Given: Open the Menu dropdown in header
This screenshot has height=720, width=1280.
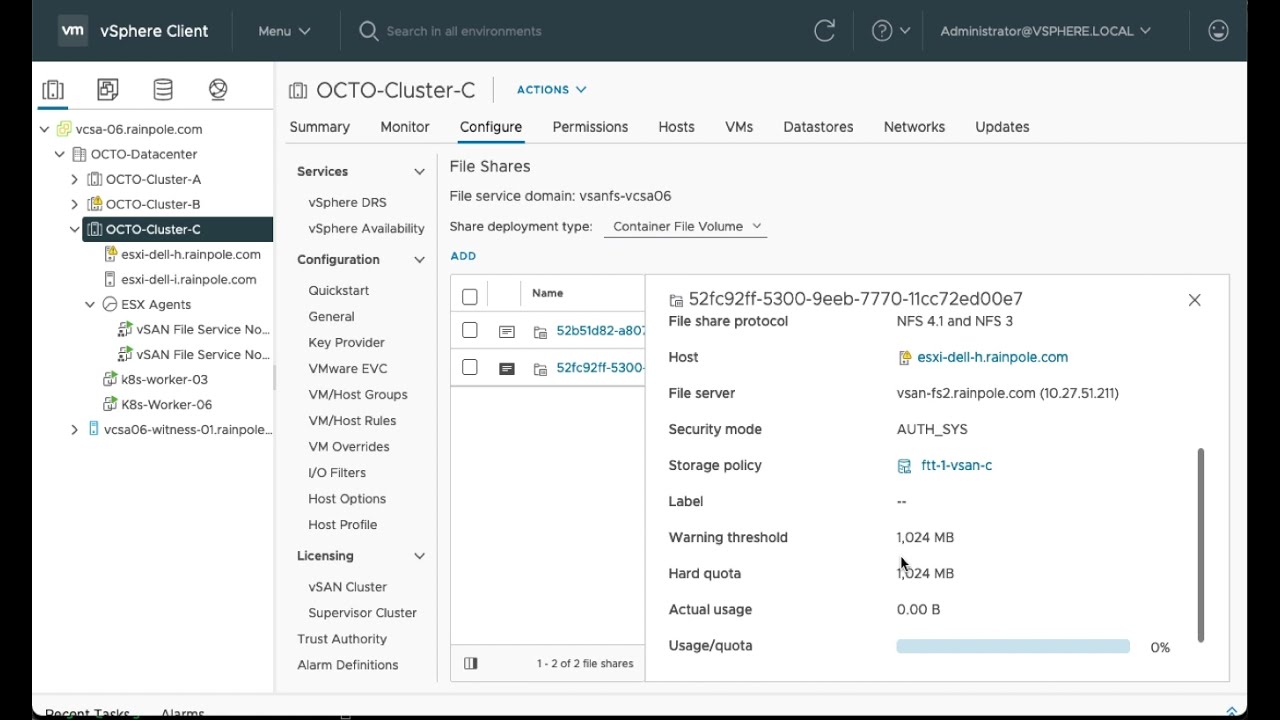Looking at the screenshot, I should pyautogui.click(x=284, y=31).
